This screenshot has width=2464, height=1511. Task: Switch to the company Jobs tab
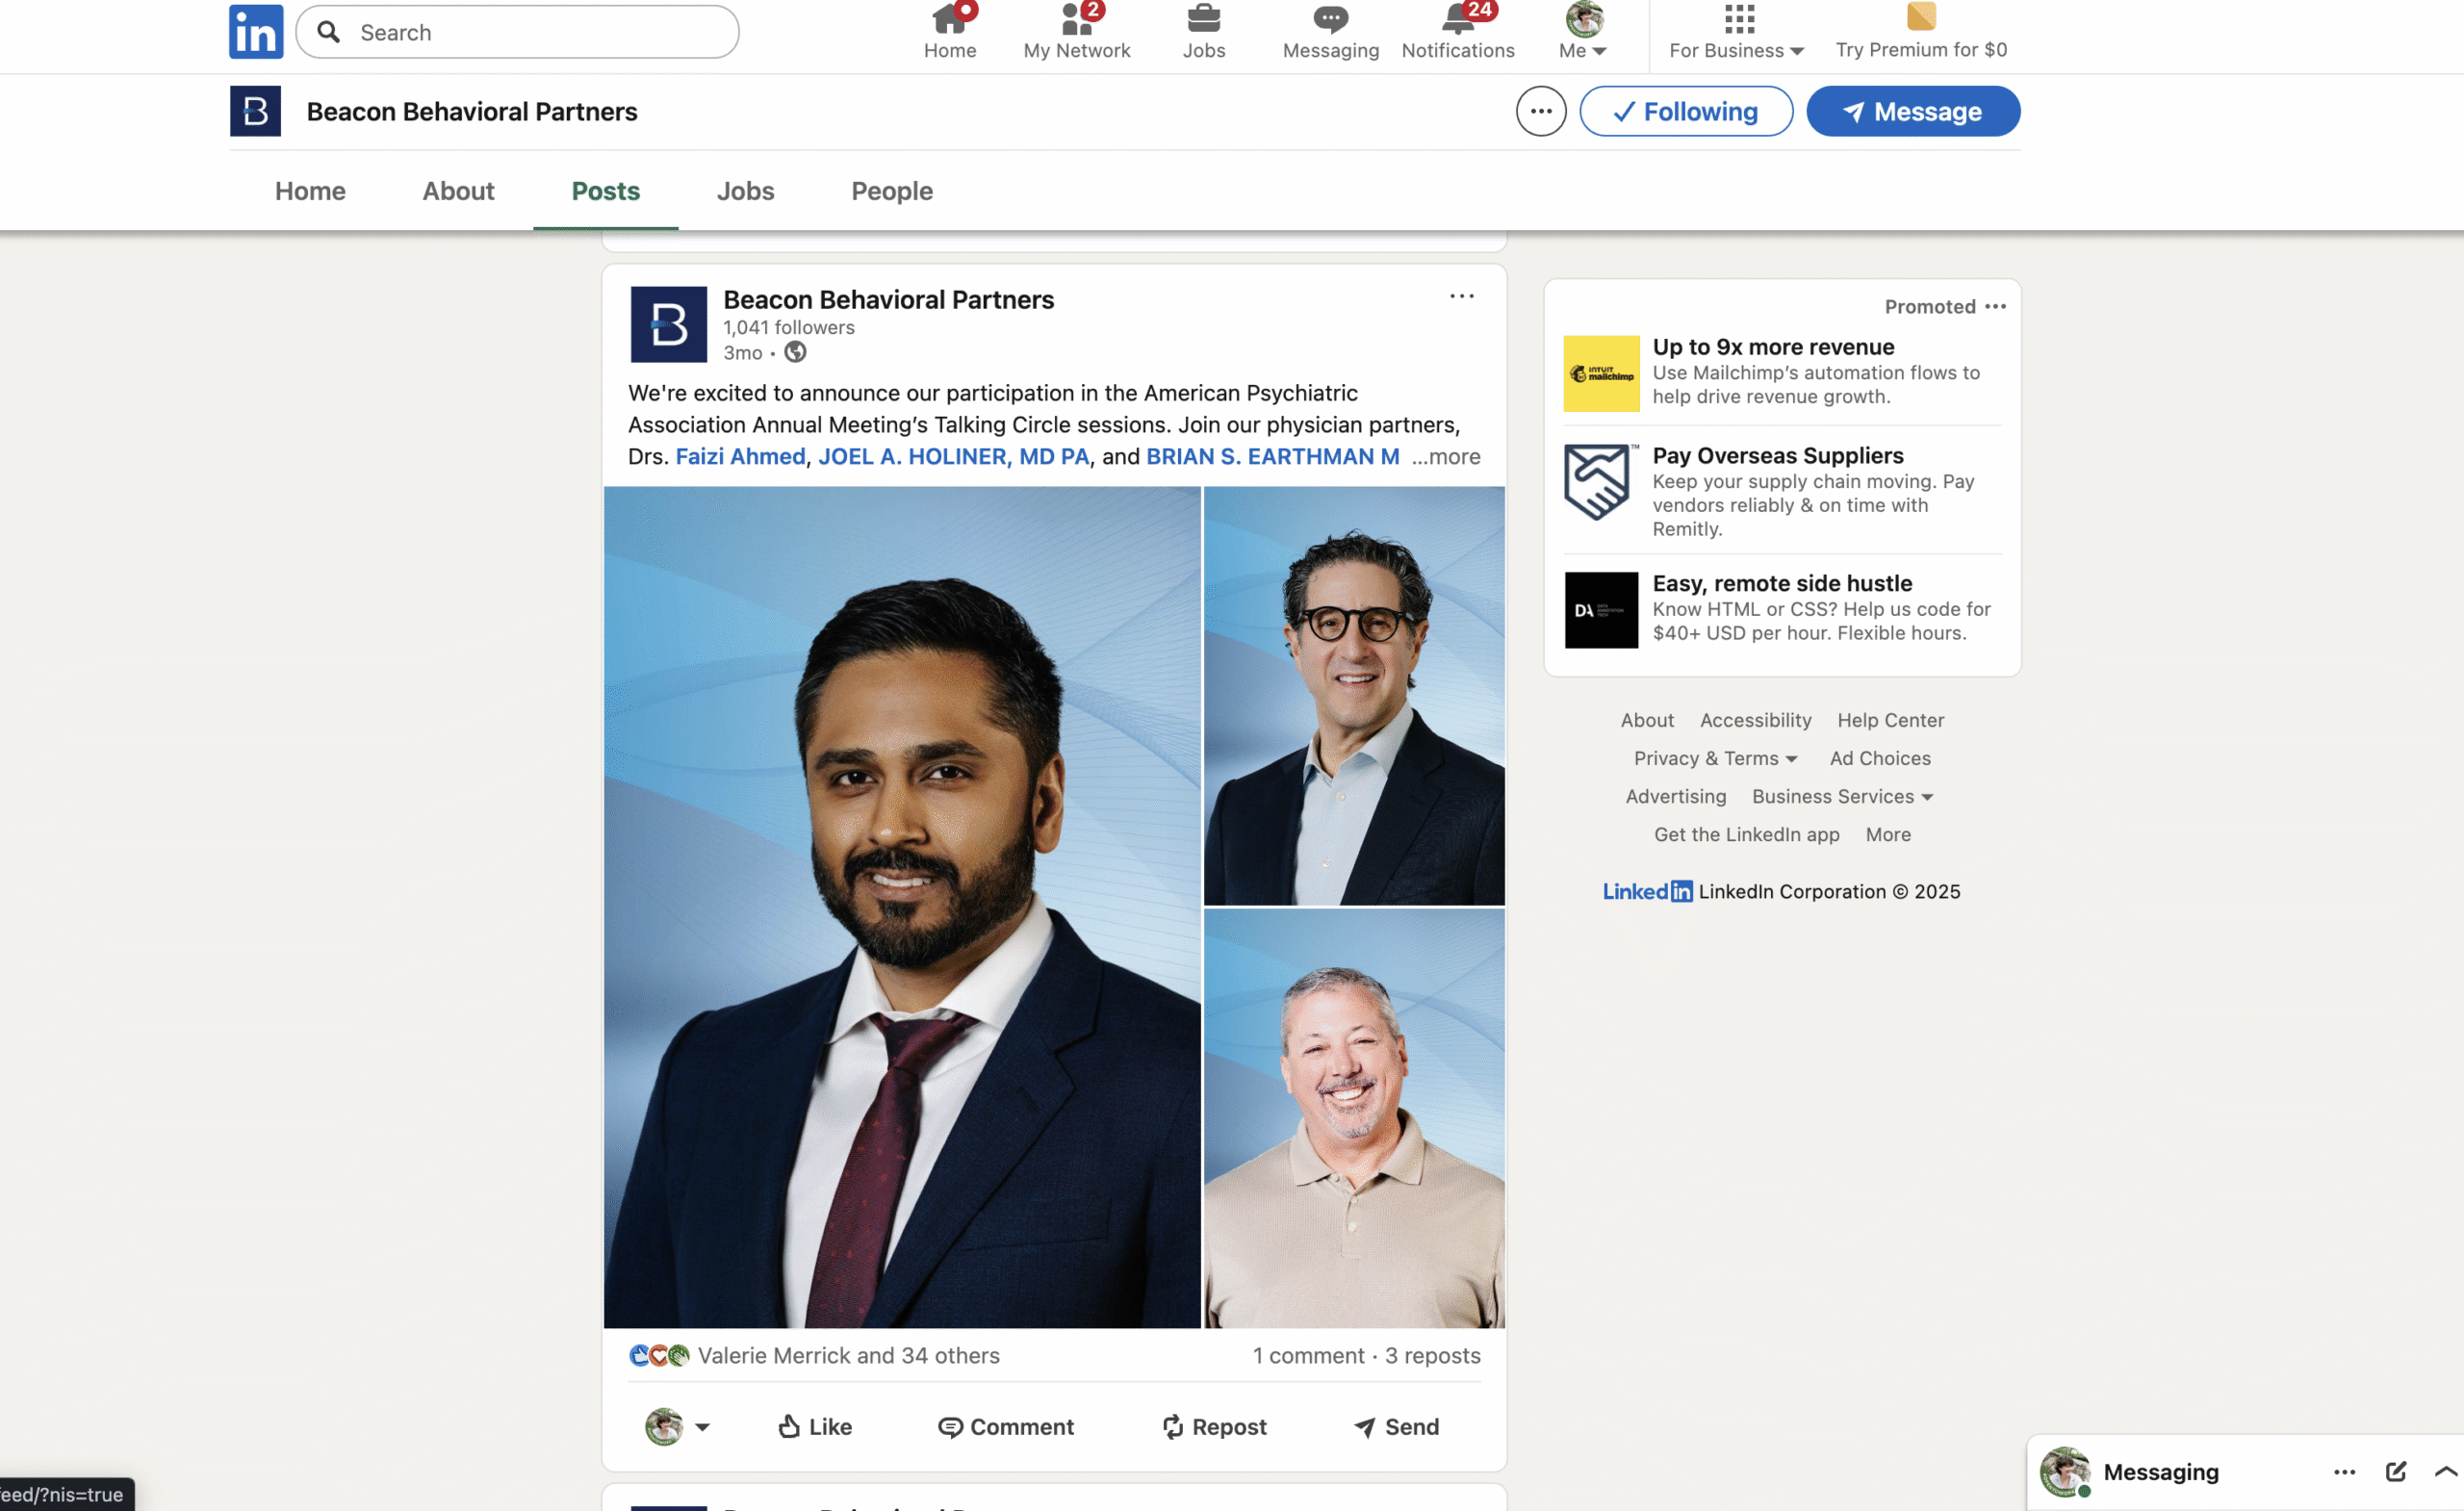pyautogui.click(x=745, y=191)
